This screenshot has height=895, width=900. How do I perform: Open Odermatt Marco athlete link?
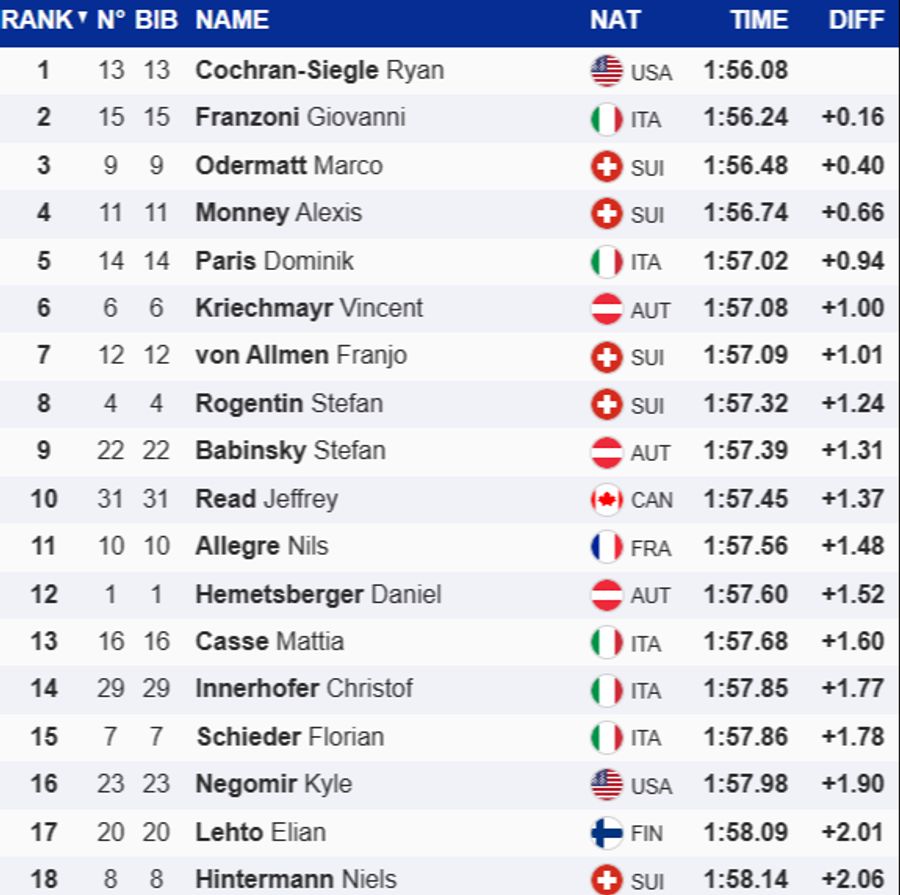point(289,165)
